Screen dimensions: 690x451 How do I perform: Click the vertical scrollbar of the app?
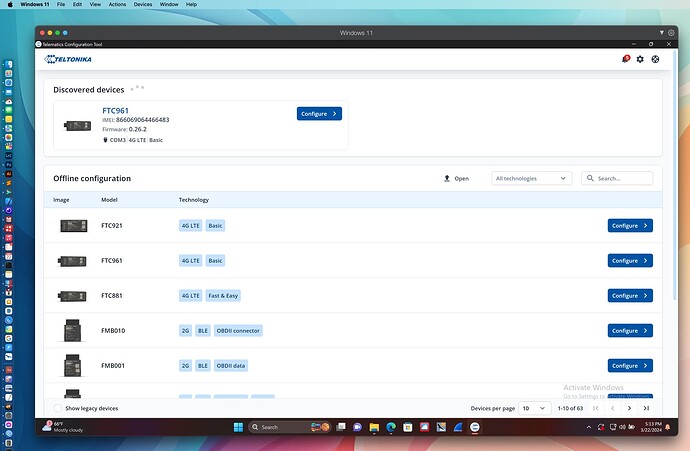click(675, 176)
